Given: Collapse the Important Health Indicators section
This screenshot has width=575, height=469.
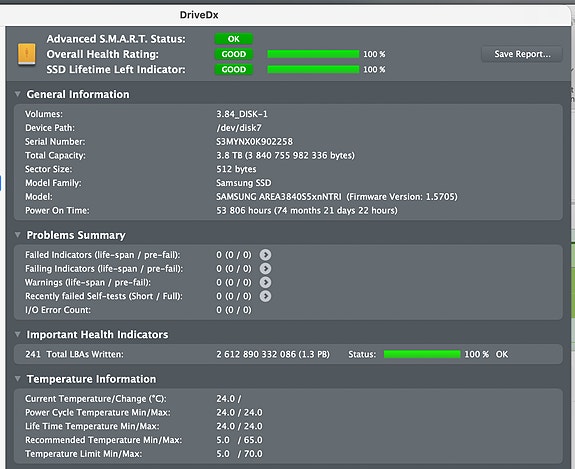Looking at the screenshot, I should coord(17,334).
